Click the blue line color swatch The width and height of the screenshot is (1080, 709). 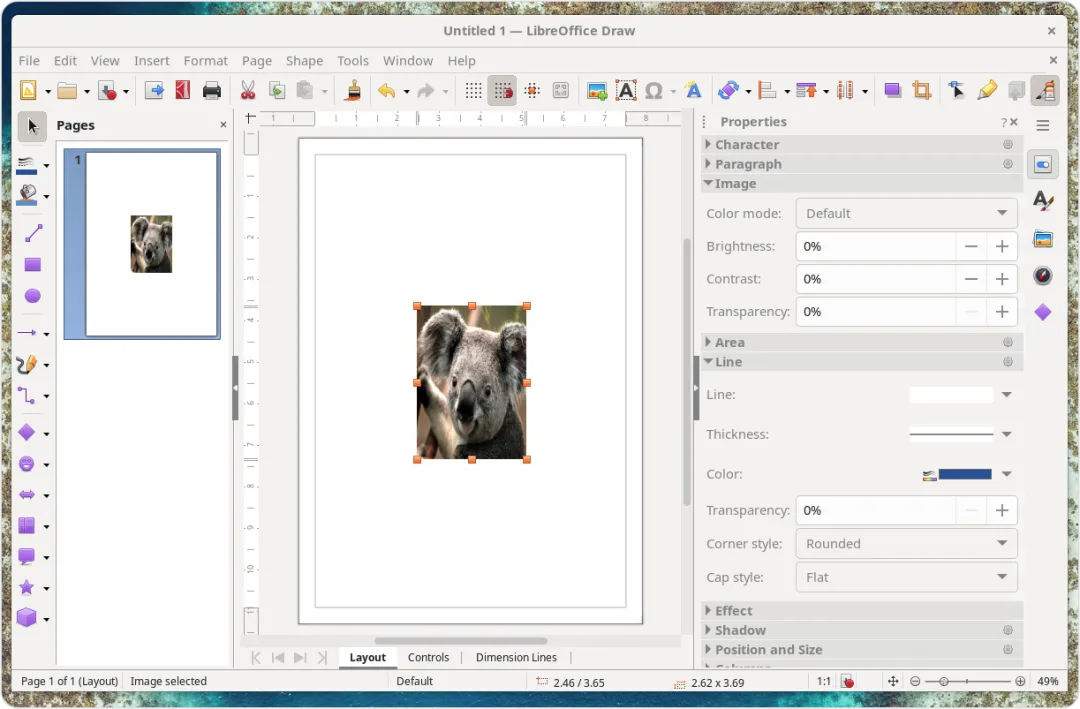[x=964, y=474]
